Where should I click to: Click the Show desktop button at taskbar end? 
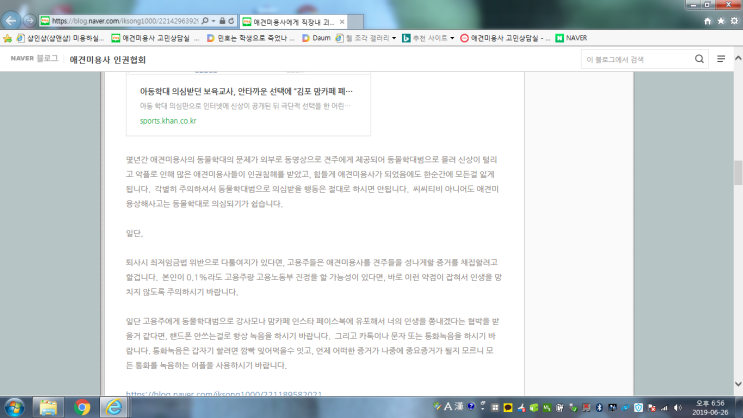click(x=739, y=408)
